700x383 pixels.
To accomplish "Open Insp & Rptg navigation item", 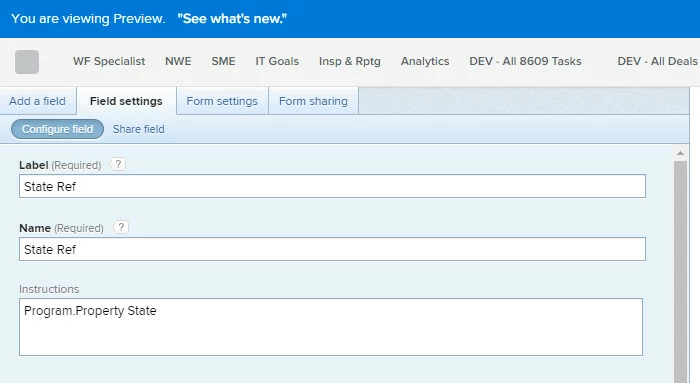I will (x=350, y=61).
